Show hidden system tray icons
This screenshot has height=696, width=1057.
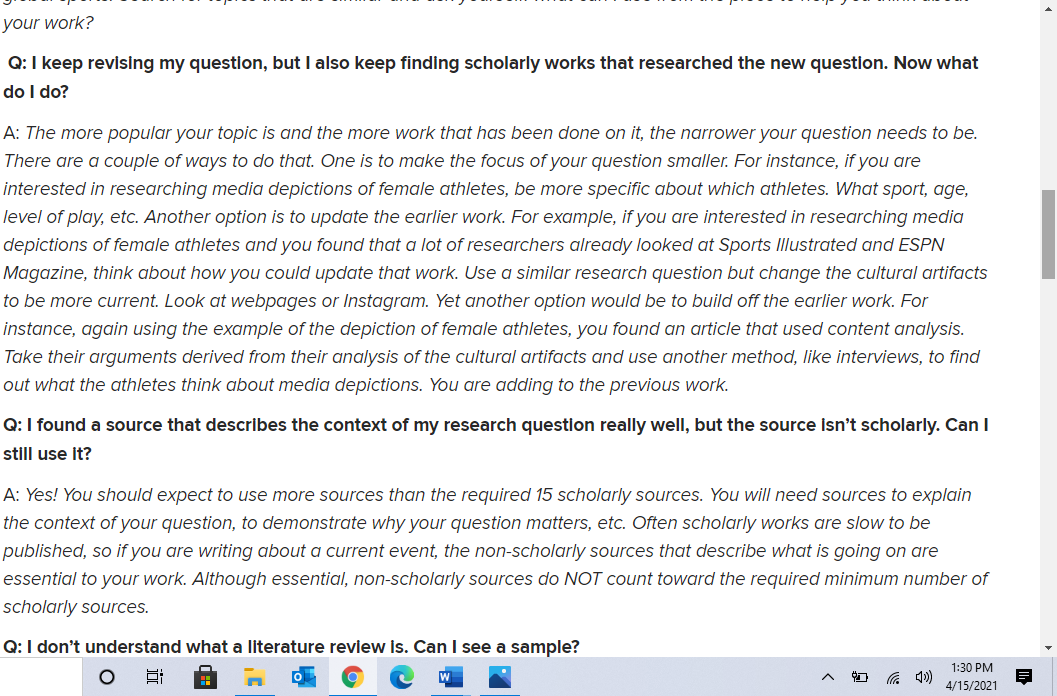click(x=827, y=677)
